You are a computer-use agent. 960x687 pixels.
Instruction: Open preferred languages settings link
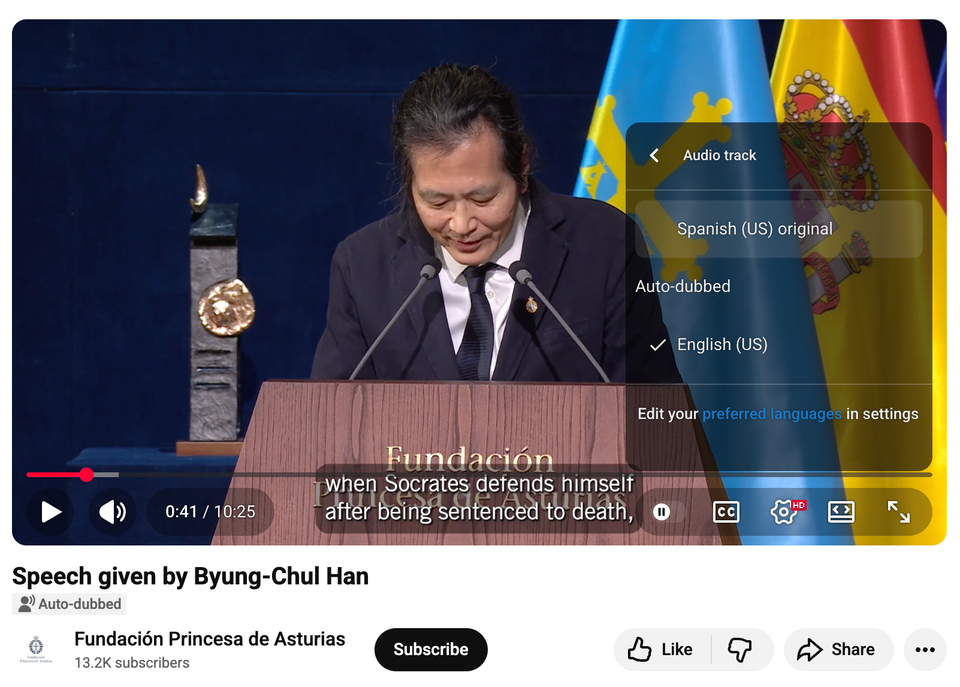click(x=771, y=414)
